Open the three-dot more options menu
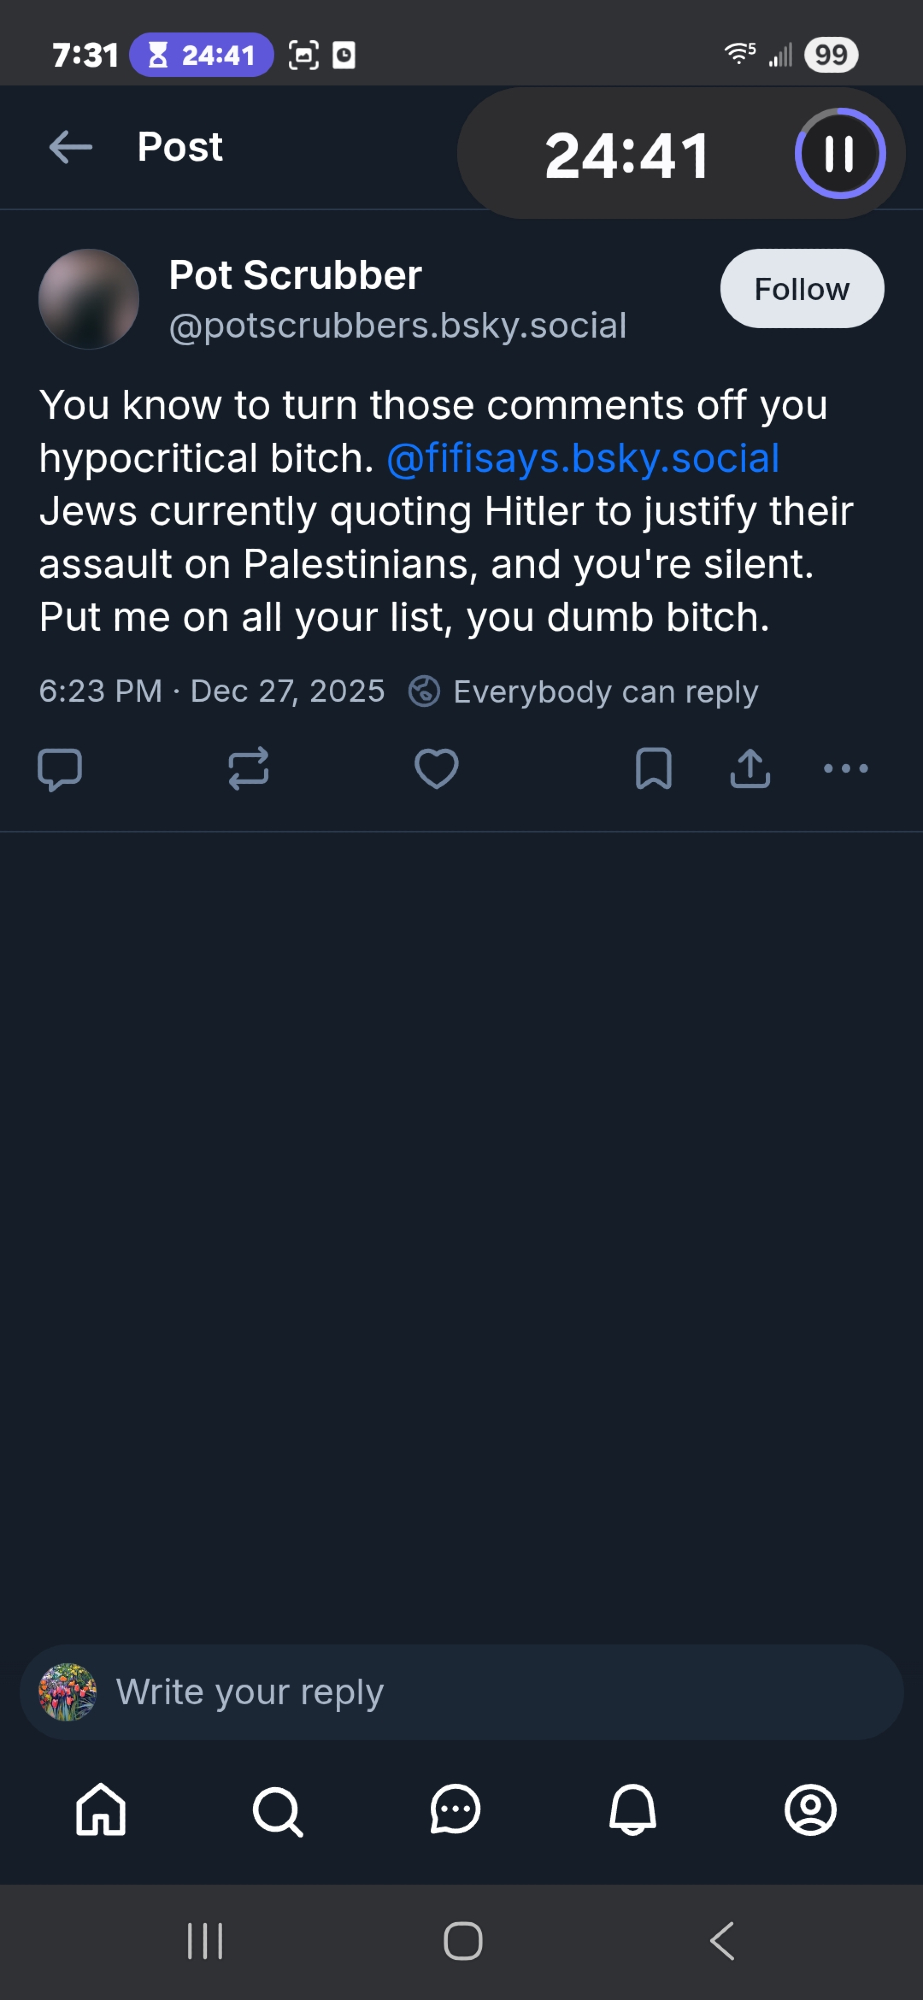Screen dimensions: 923x2000 (x=845, y=769)
